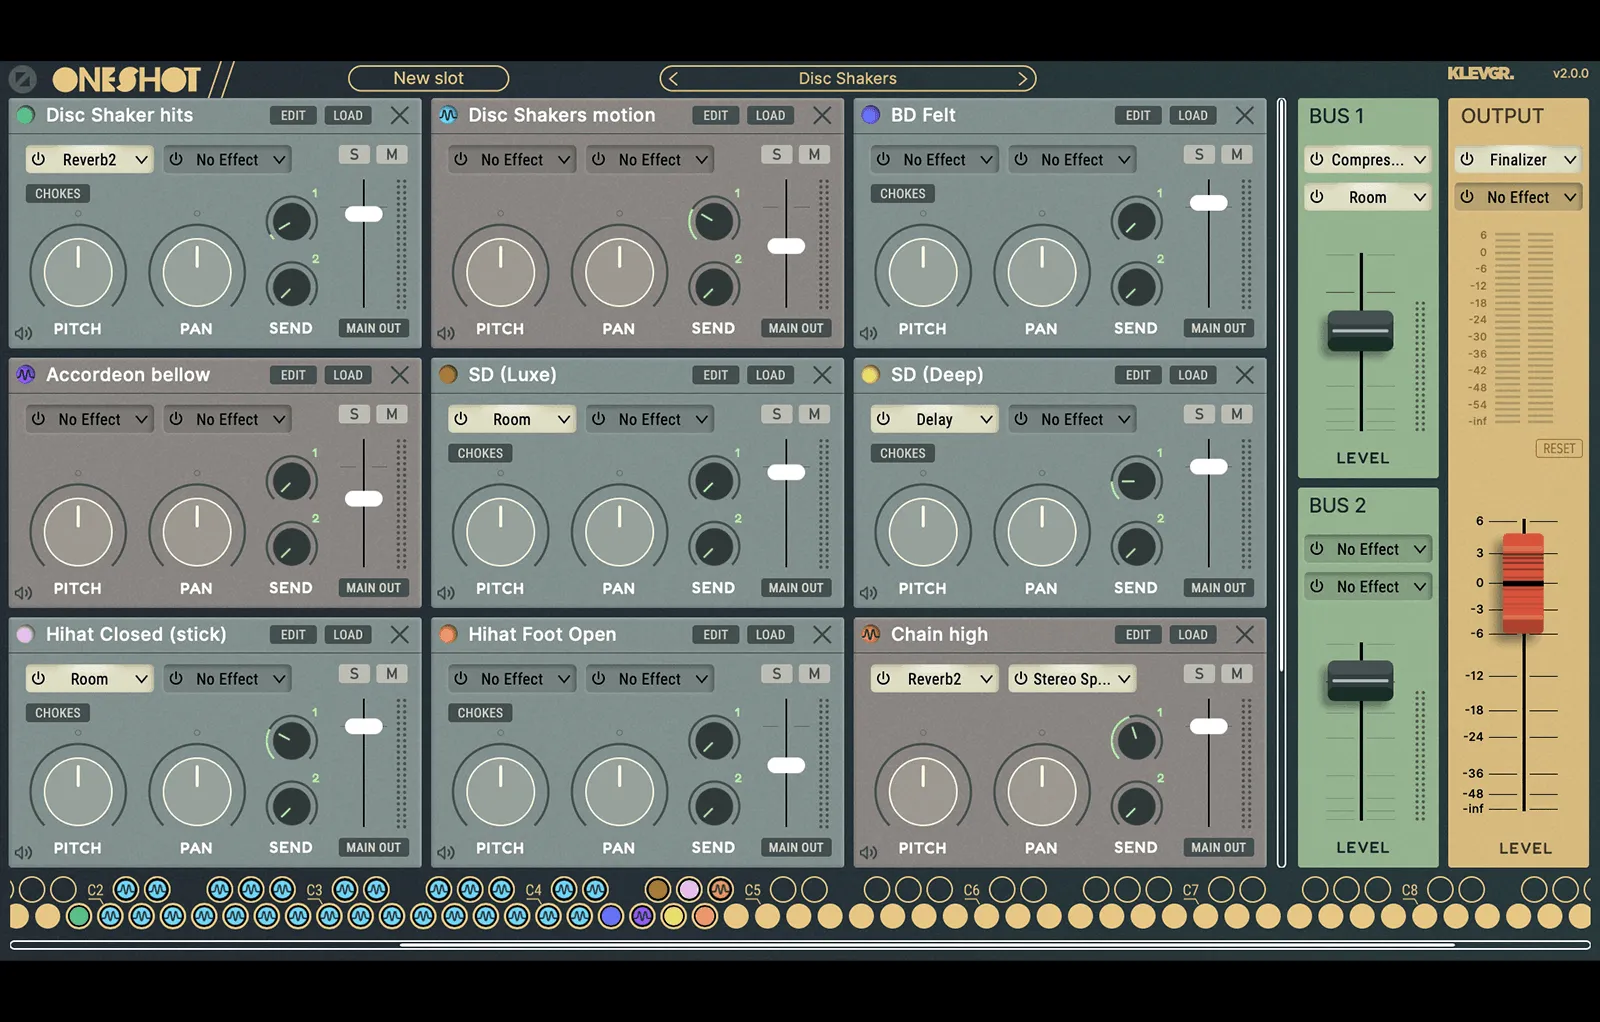
Task: Open the Reverb2 effect dropdown on Chain high
Action: 934,678
